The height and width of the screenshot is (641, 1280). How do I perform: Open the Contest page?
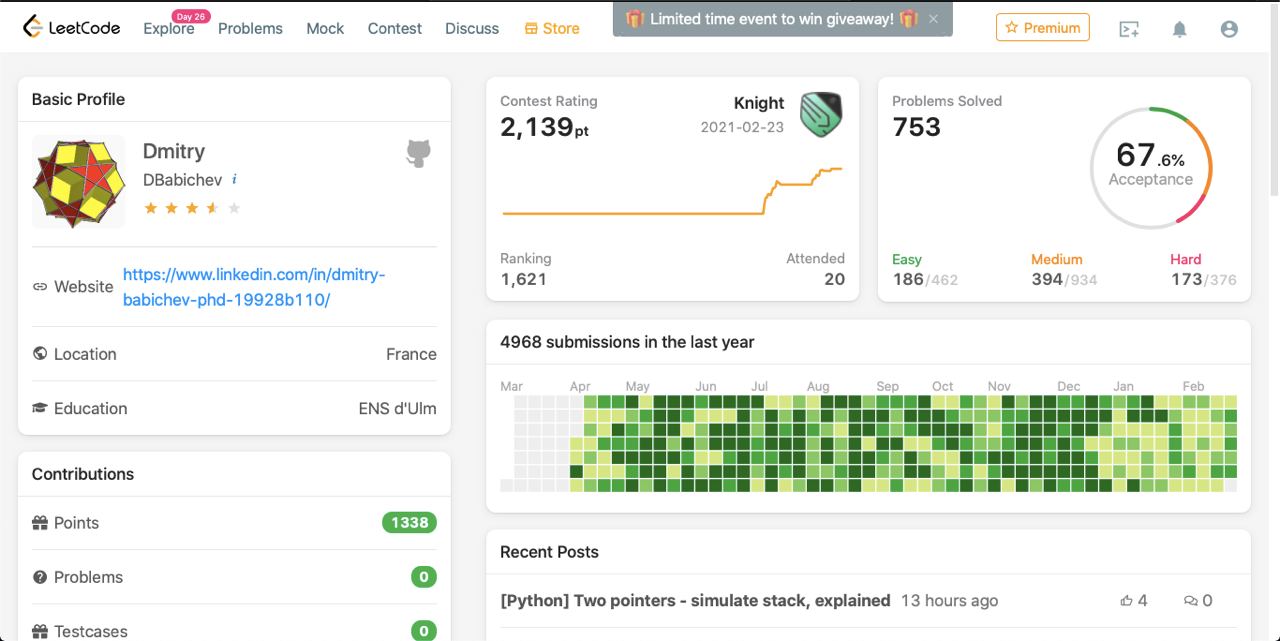[x=395, y=28]
